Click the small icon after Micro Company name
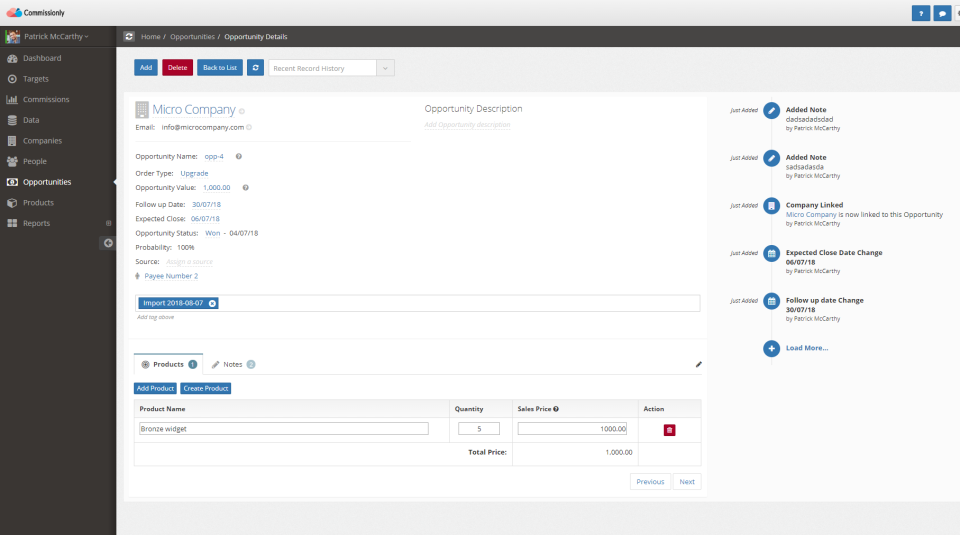960x535 pixels. (242, 111)
